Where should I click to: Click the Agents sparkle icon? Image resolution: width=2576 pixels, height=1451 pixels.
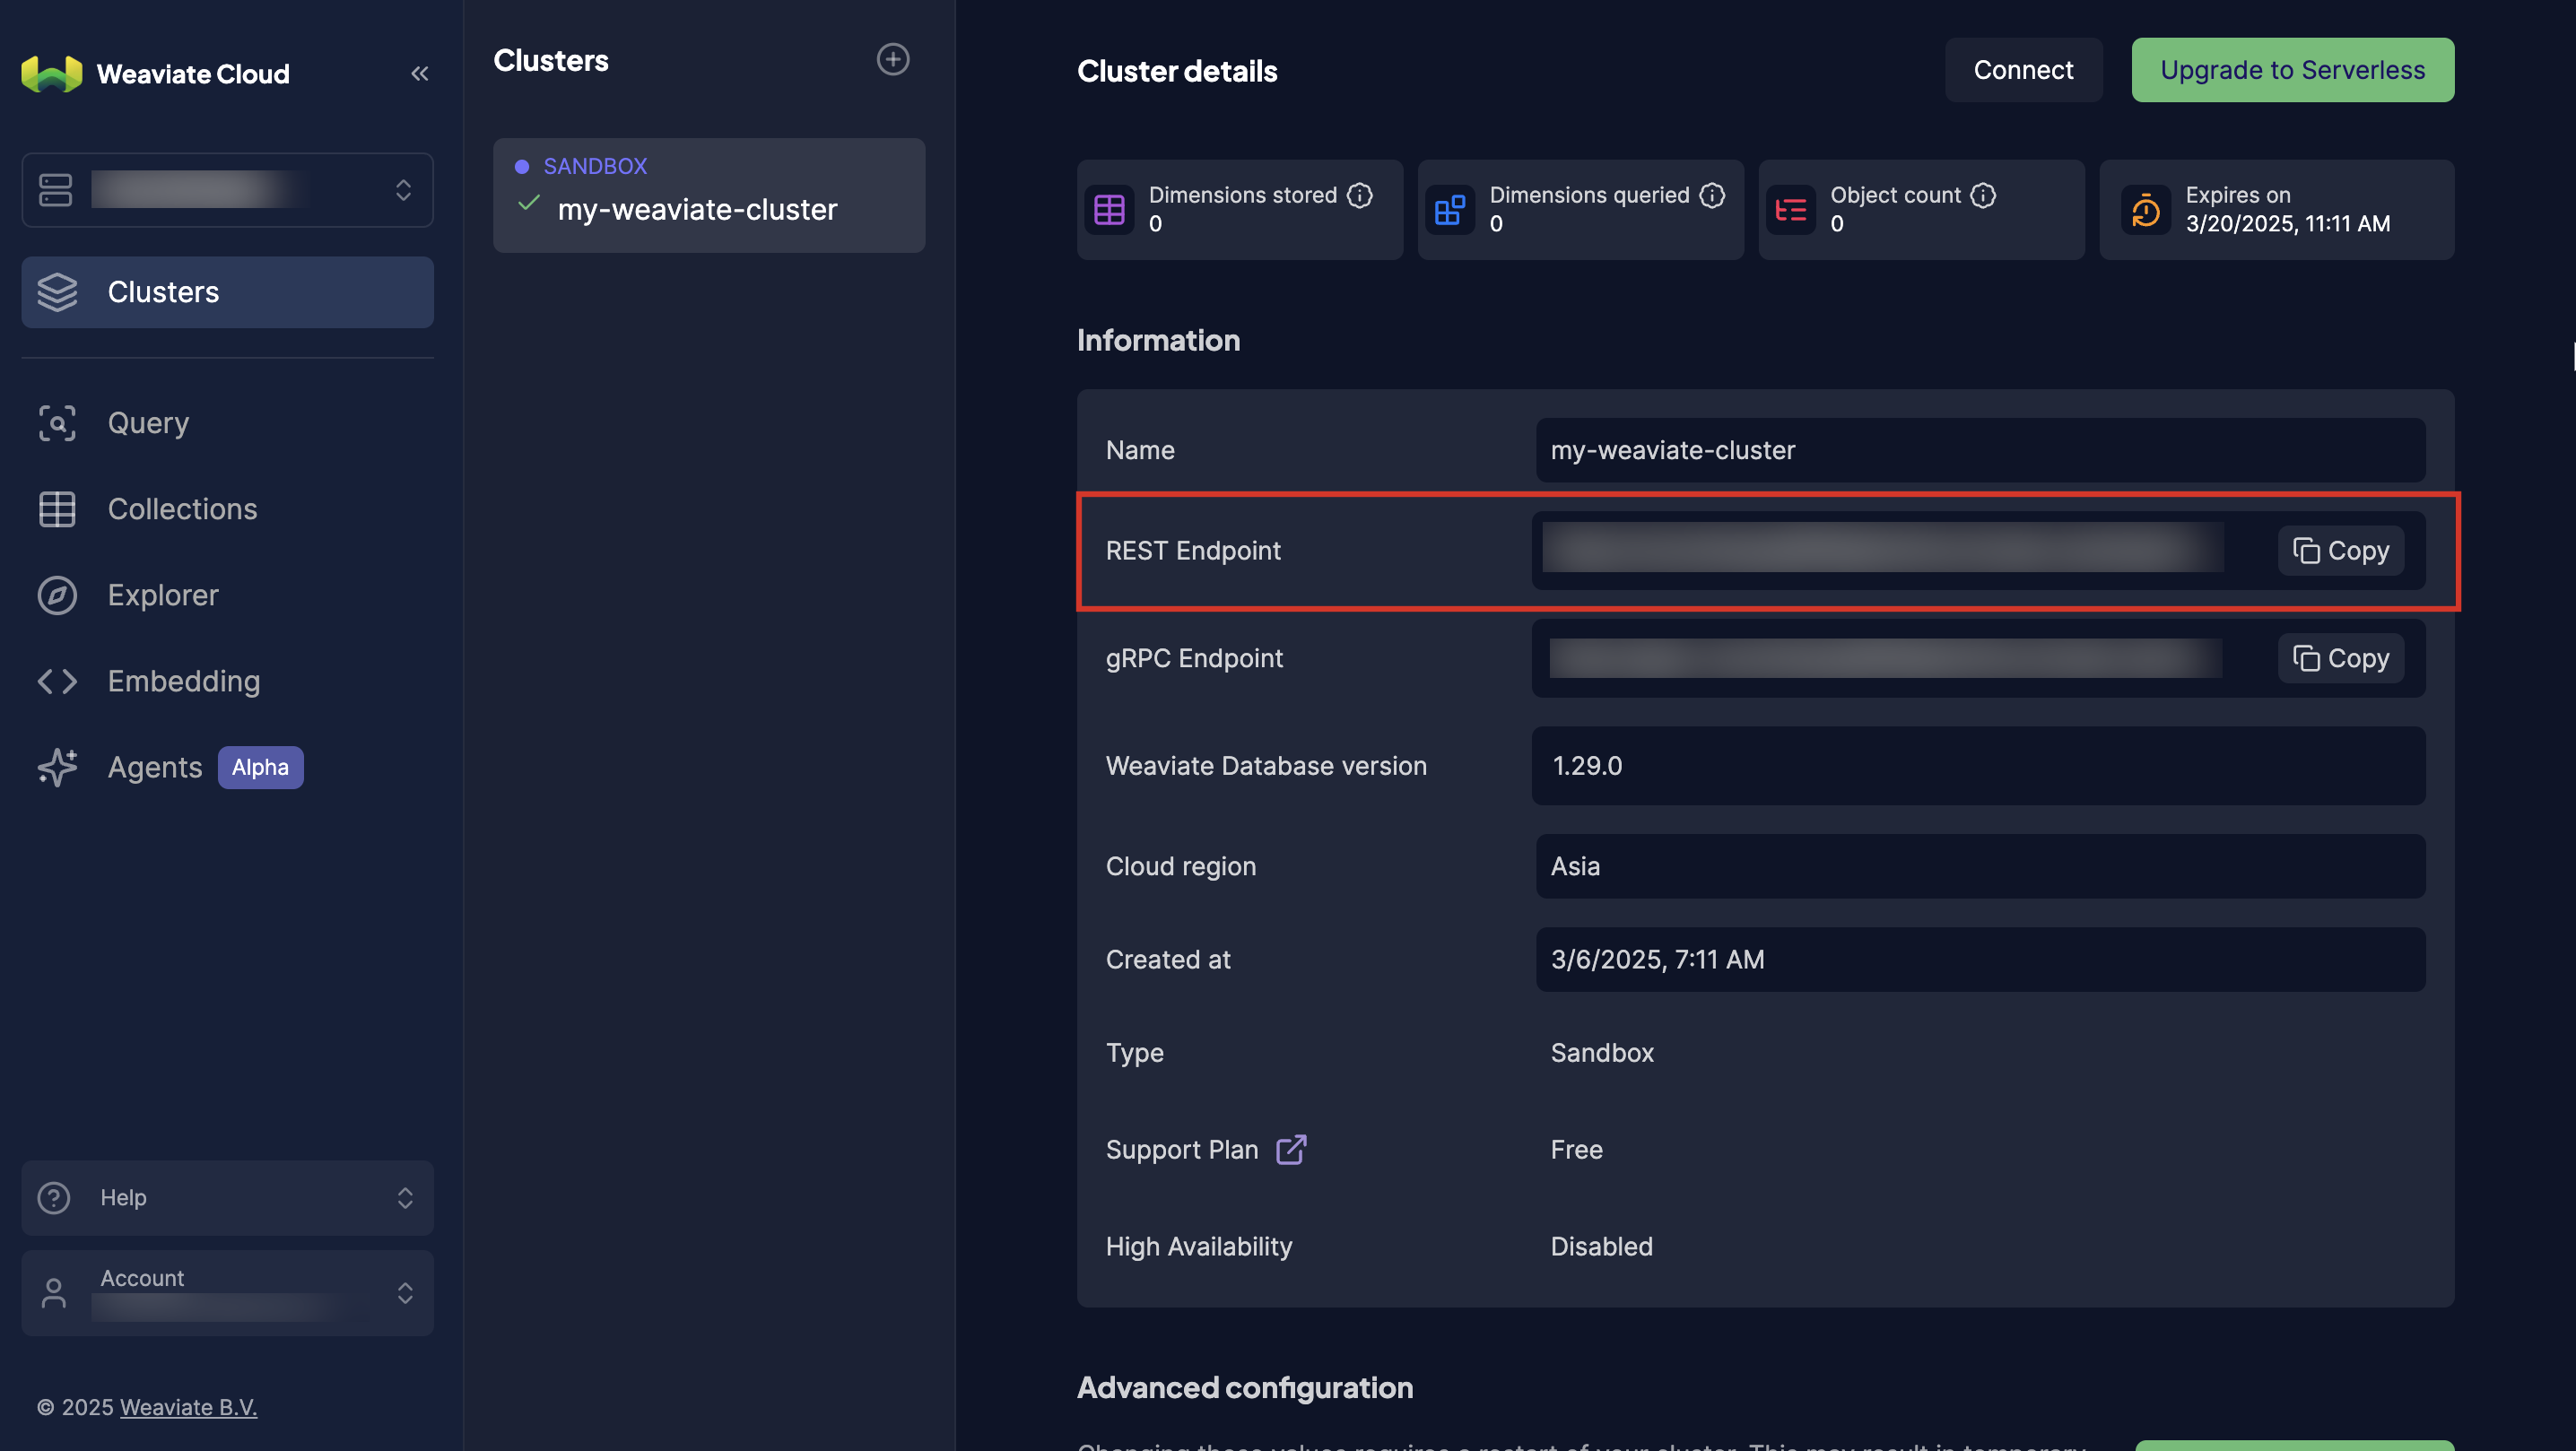coord(57,767)
